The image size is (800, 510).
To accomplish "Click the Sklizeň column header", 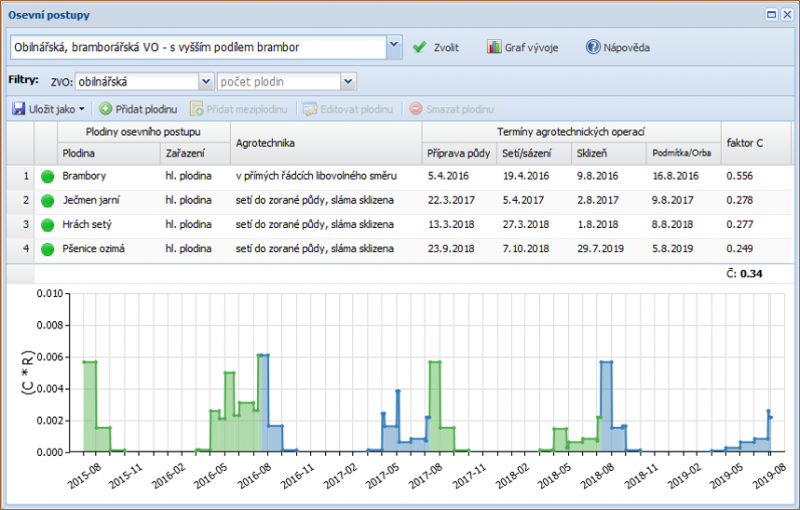I will (x=591, y=154).
